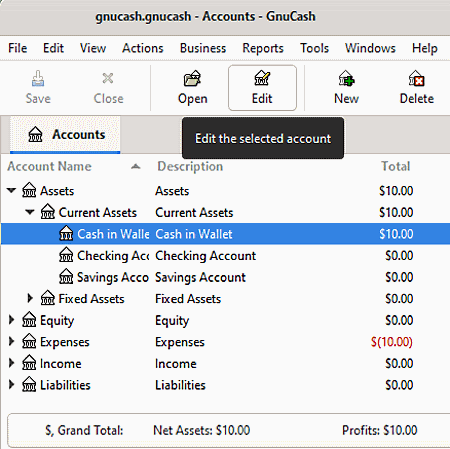450x449 pixels.
Task: Sort by the Account Name column arrow
Action: point(135,166)
